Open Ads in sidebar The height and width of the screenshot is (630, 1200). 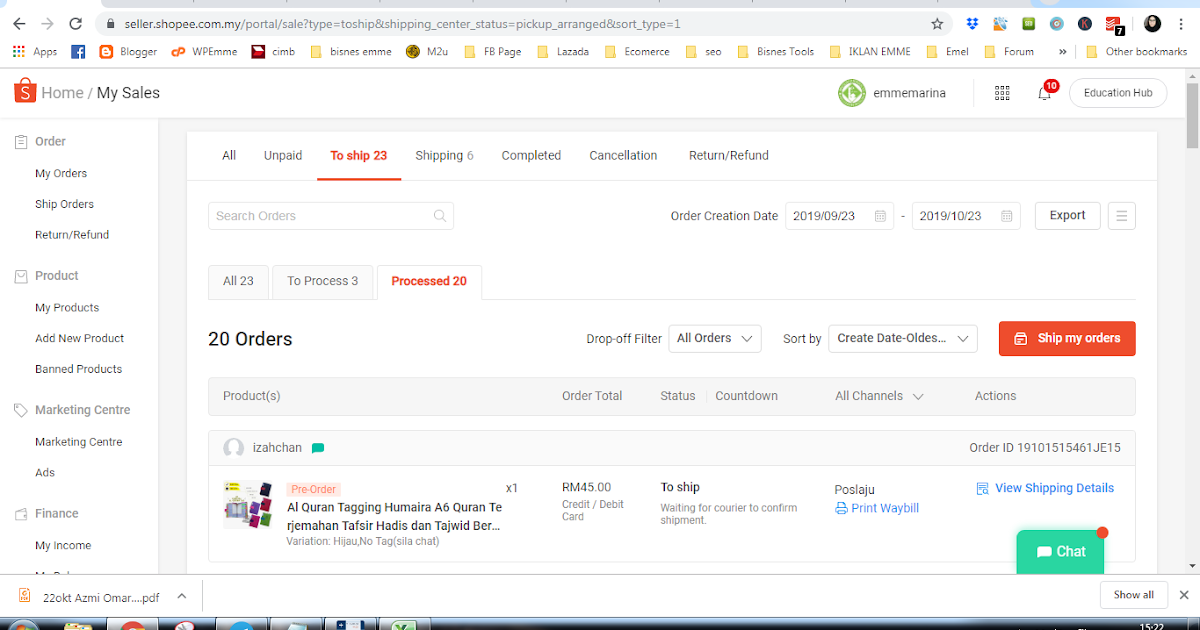tap(45, 472)
